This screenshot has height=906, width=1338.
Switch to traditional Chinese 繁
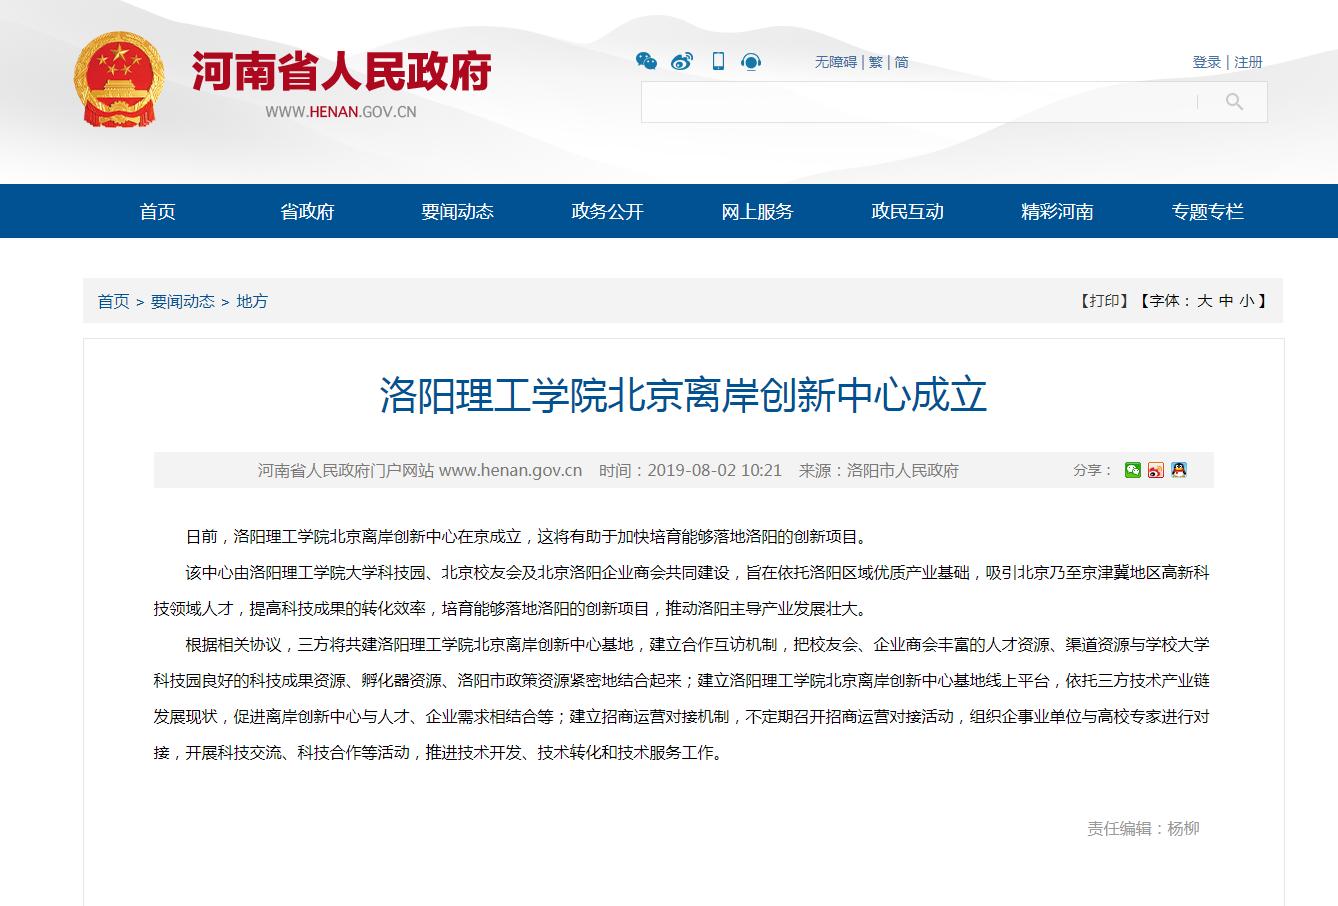(x=875, y=62)
